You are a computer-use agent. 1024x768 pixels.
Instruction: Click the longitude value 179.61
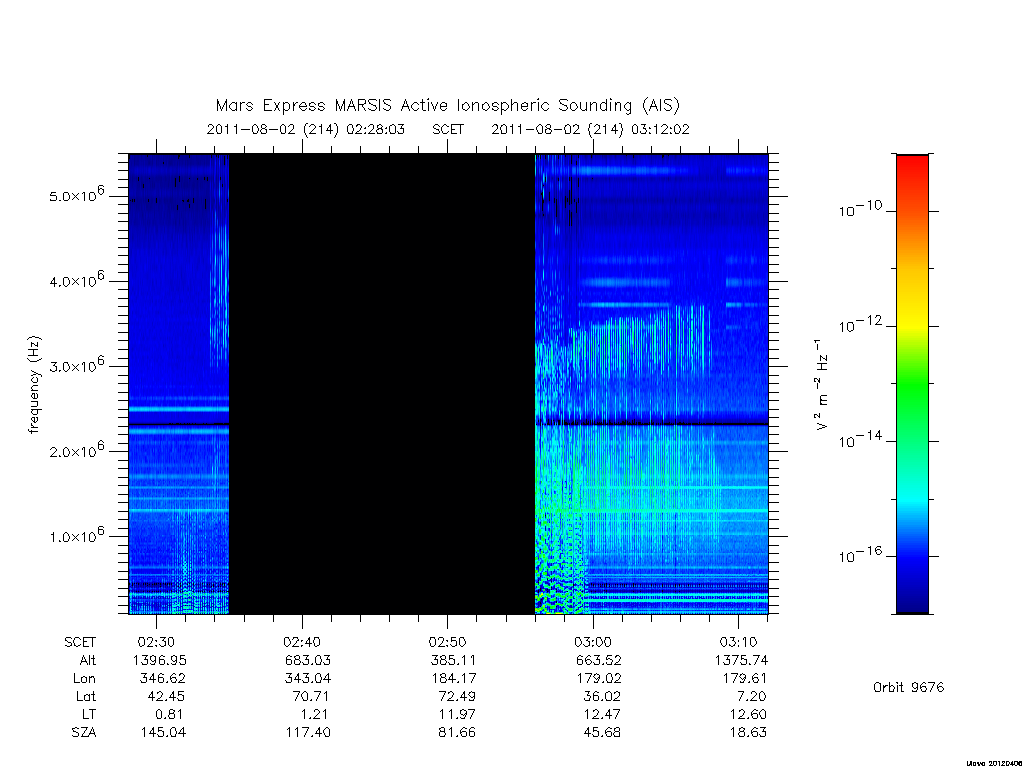pos(744,679)
